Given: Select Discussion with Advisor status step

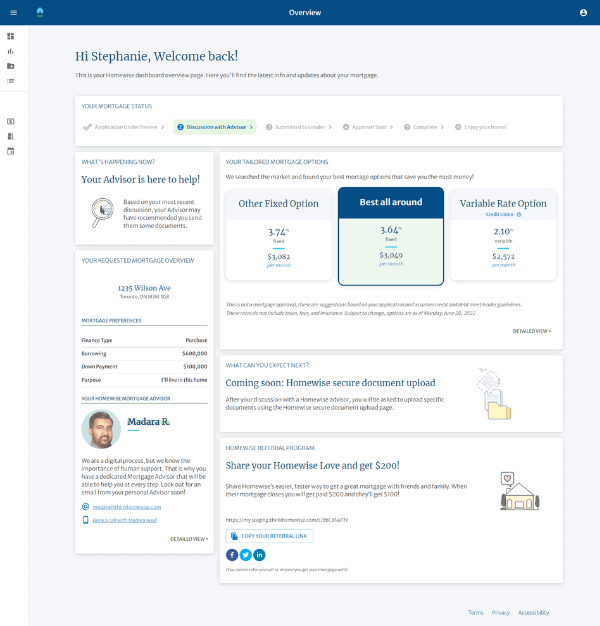Looking at the screenshot, I should 215,127.
